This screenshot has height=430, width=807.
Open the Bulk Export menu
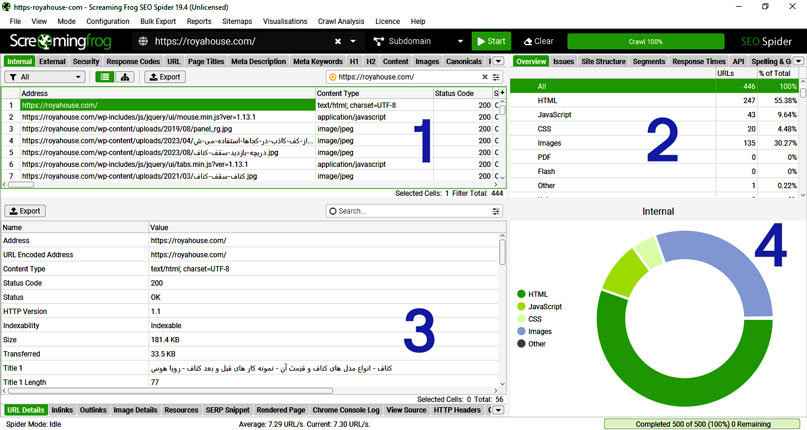(158, 21)
